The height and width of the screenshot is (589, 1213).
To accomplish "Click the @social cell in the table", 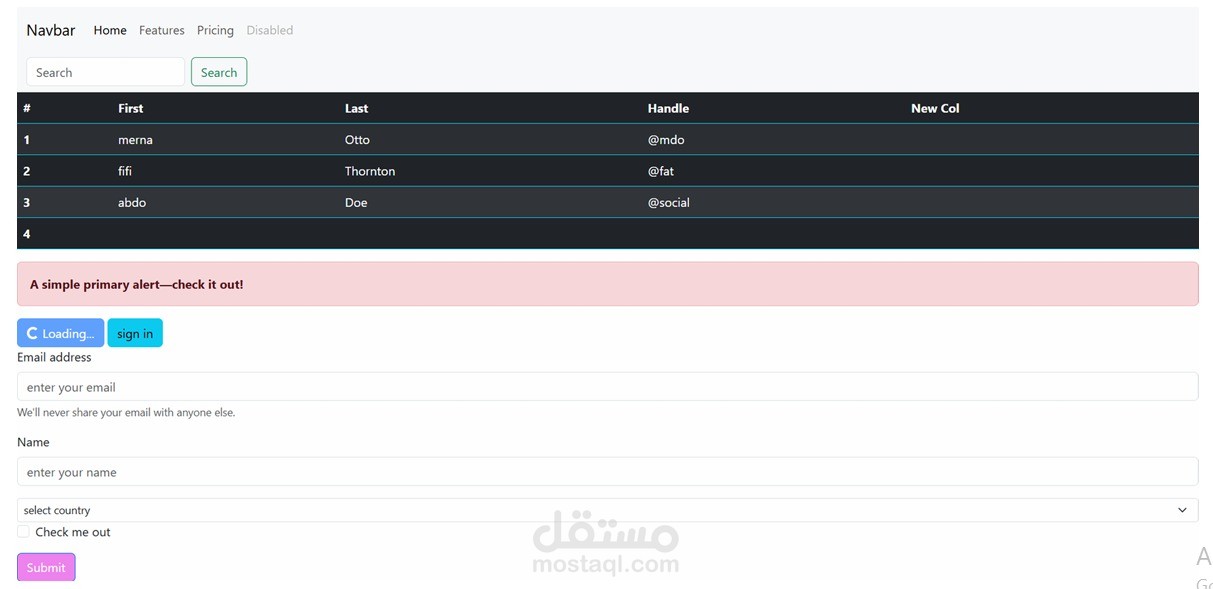I will click(668, 202).
